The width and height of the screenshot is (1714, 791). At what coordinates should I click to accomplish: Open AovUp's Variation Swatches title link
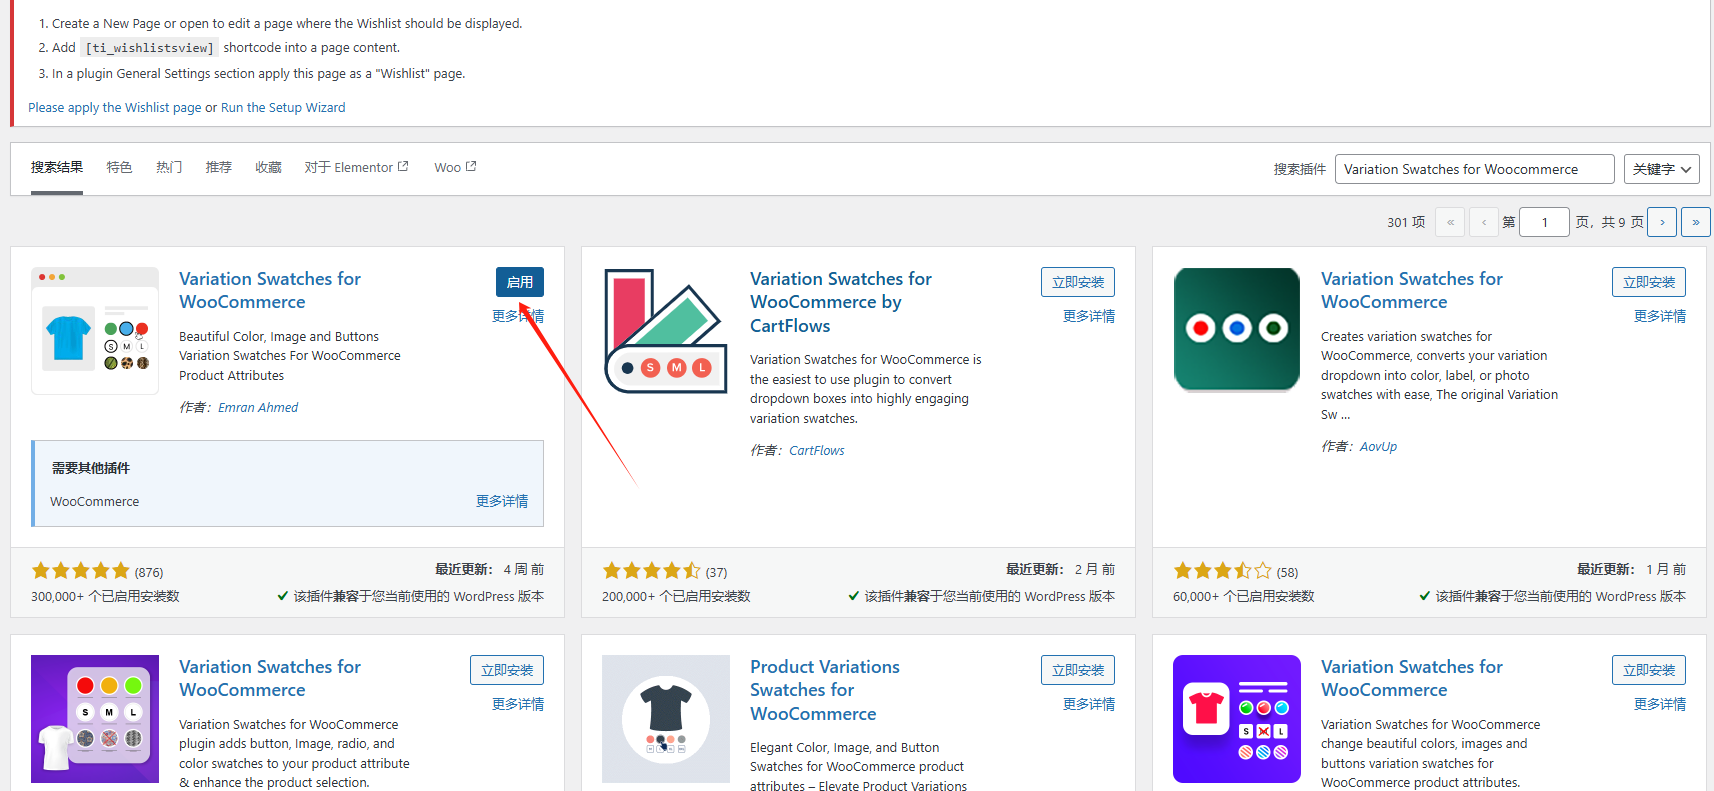[1412, 290]
